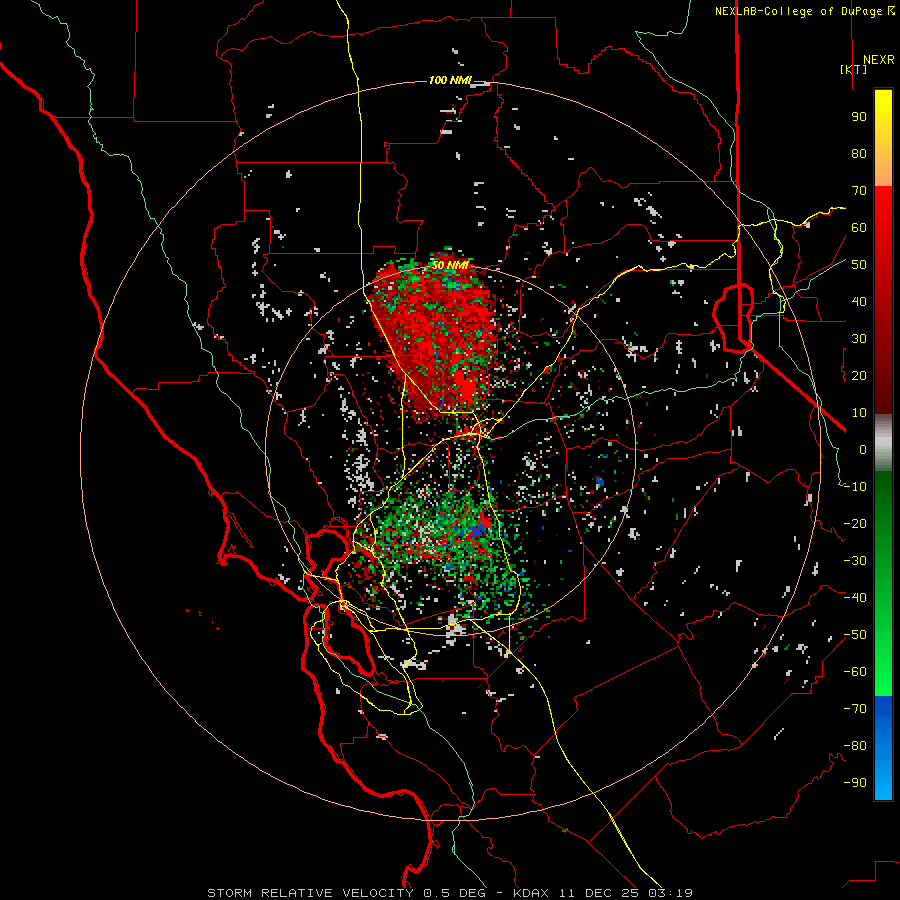This screenshot has width=900, height=900.
Task: Click the 90 value on velocity scale
Action: (859, 117)
